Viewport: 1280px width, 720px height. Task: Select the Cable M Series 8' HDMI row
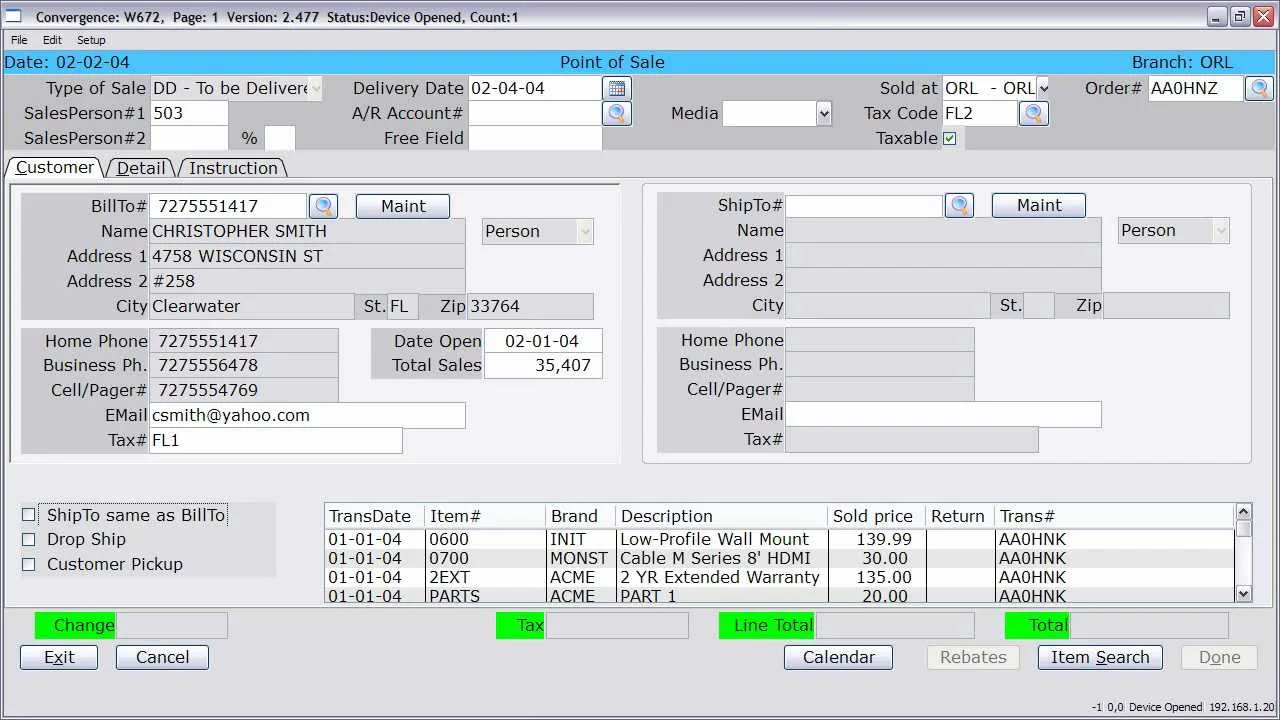780,558
